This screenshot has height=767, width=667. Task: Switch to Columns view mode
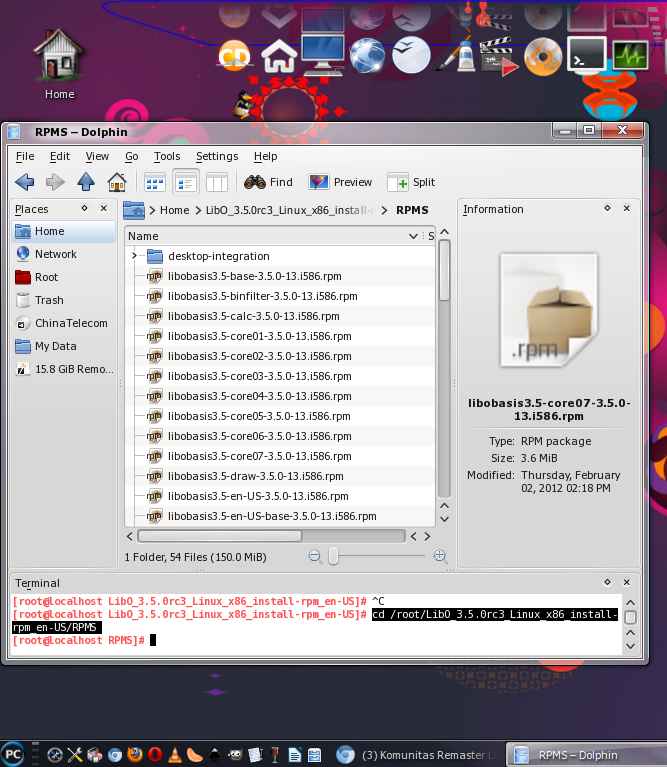pos(217,183)
